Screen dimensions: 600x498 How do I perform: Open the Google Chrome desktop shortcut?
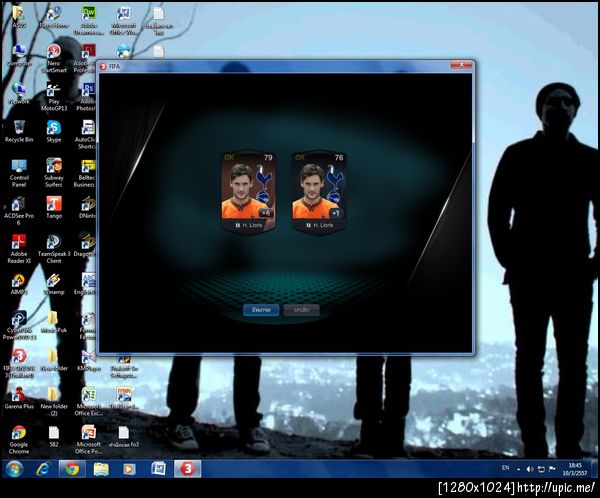pos(19,440)
